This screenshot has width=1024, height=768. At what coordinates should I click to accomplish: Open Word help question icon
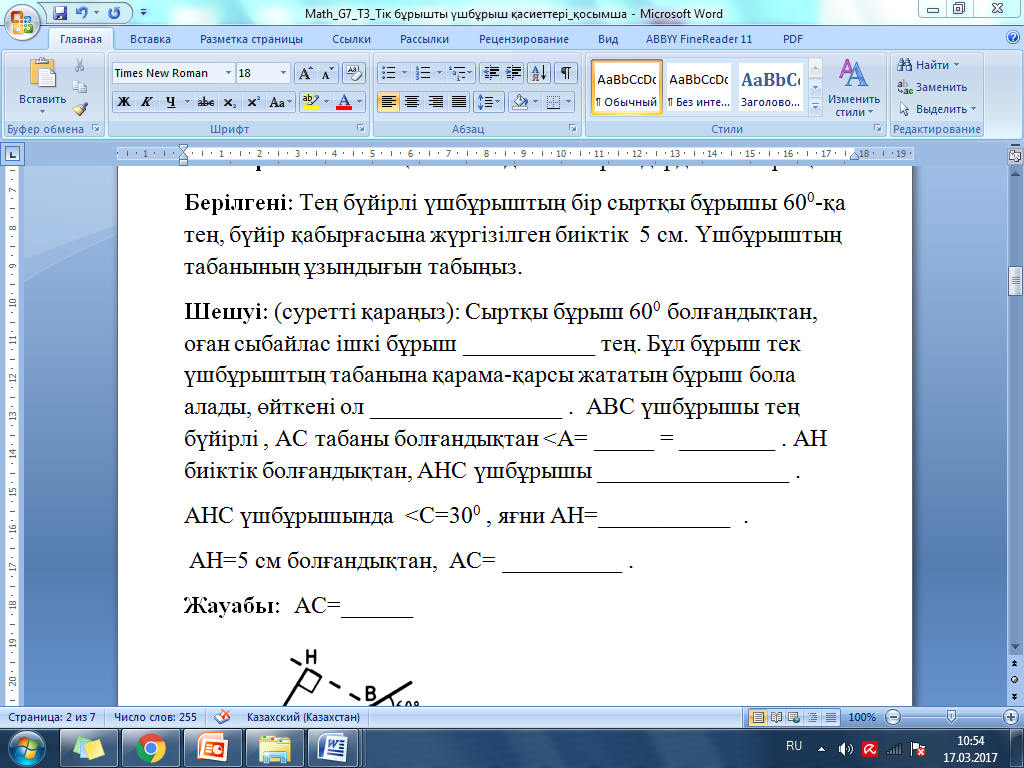click(x=1013, y=37)
